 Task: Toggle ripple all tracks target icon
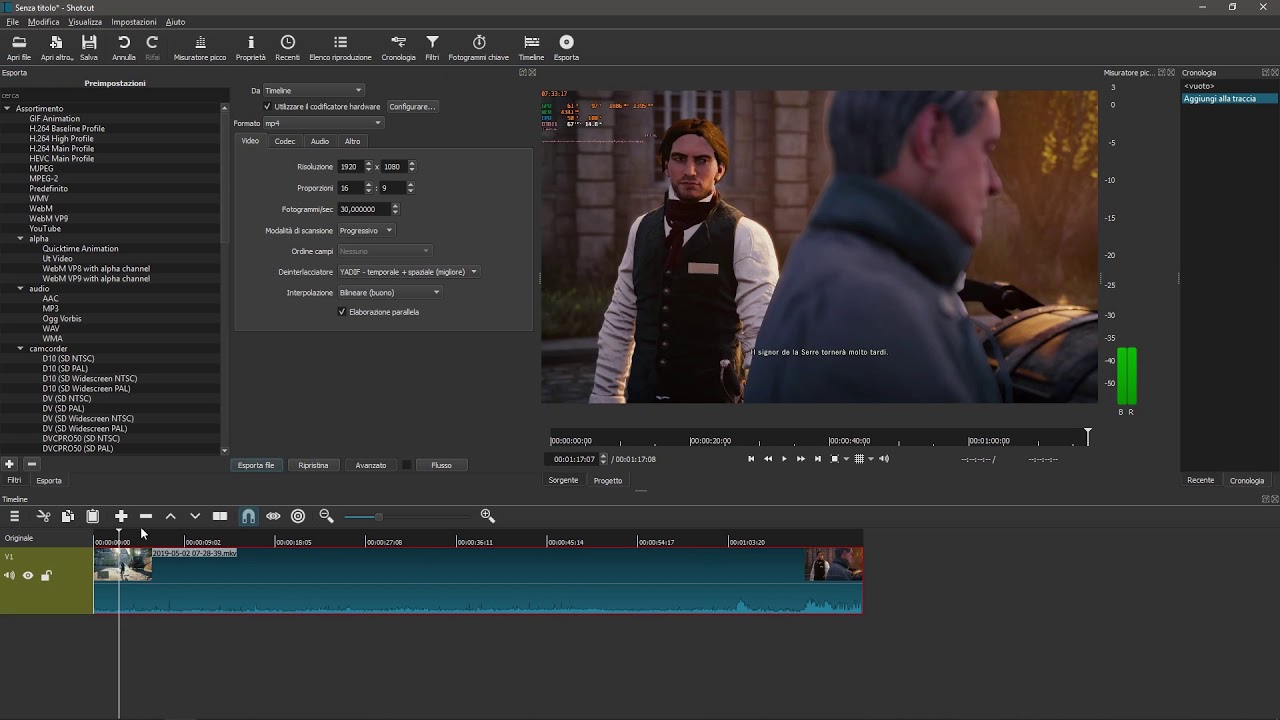click(x=298, y=516)
